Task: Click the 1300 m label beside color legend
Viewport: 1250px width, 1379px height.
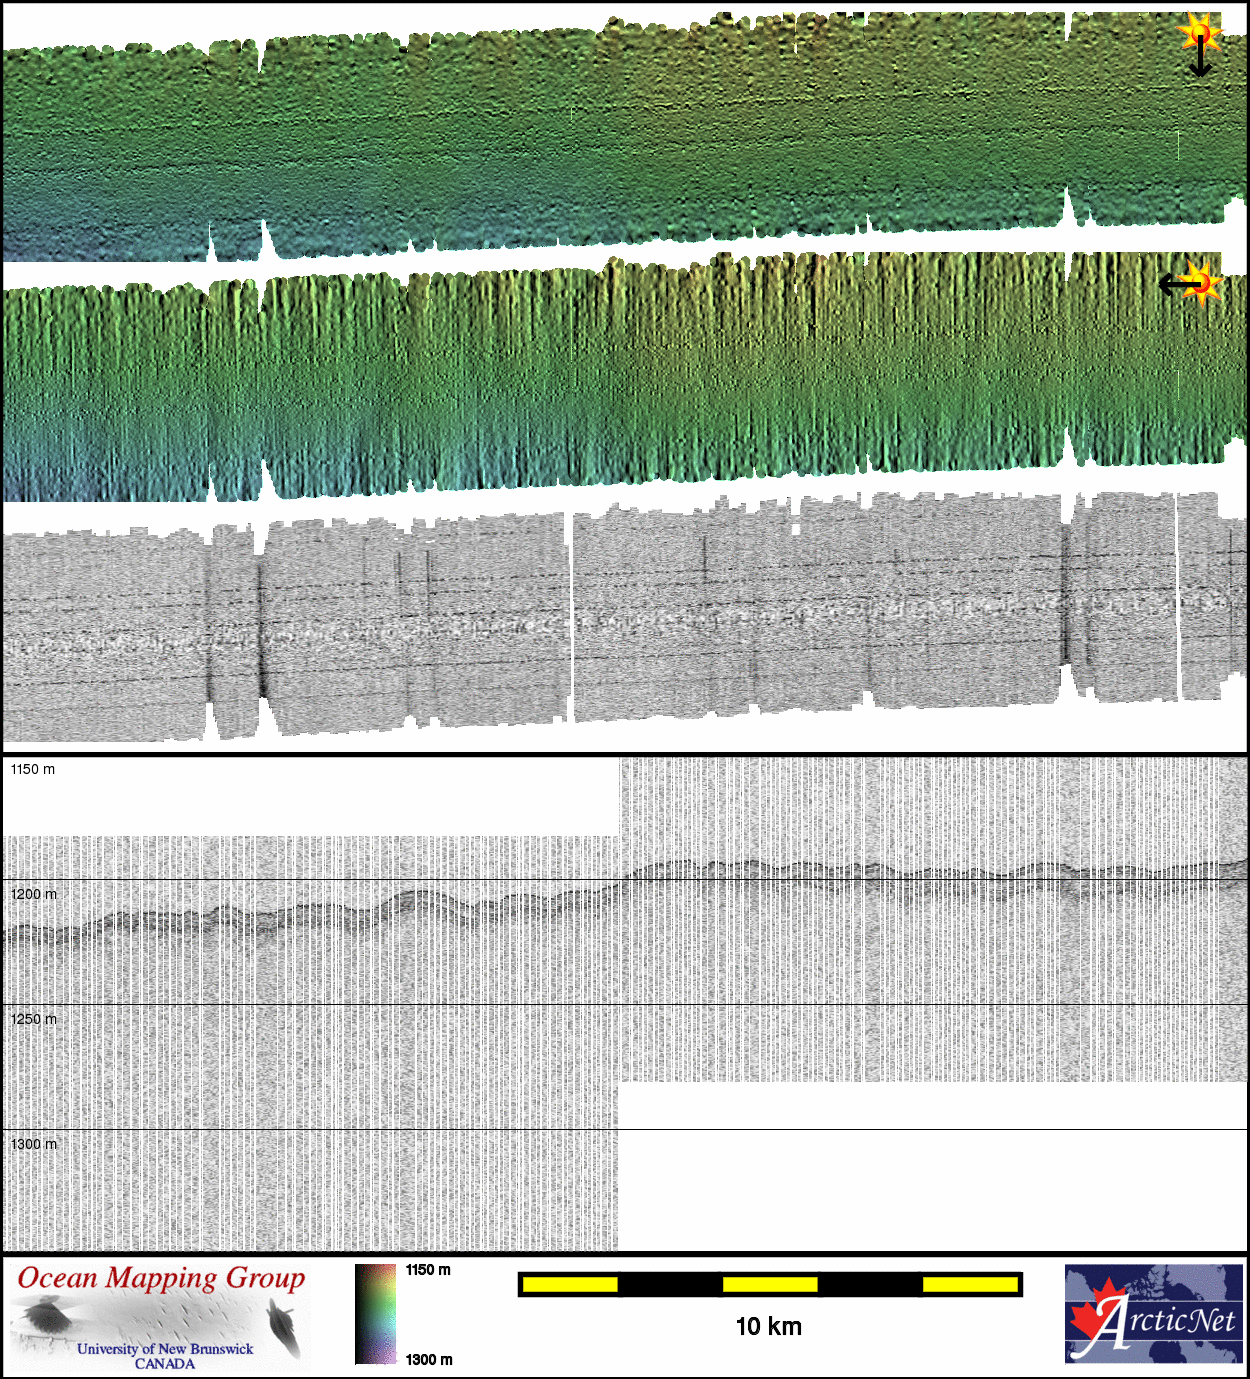Action: coord(429,1359)
